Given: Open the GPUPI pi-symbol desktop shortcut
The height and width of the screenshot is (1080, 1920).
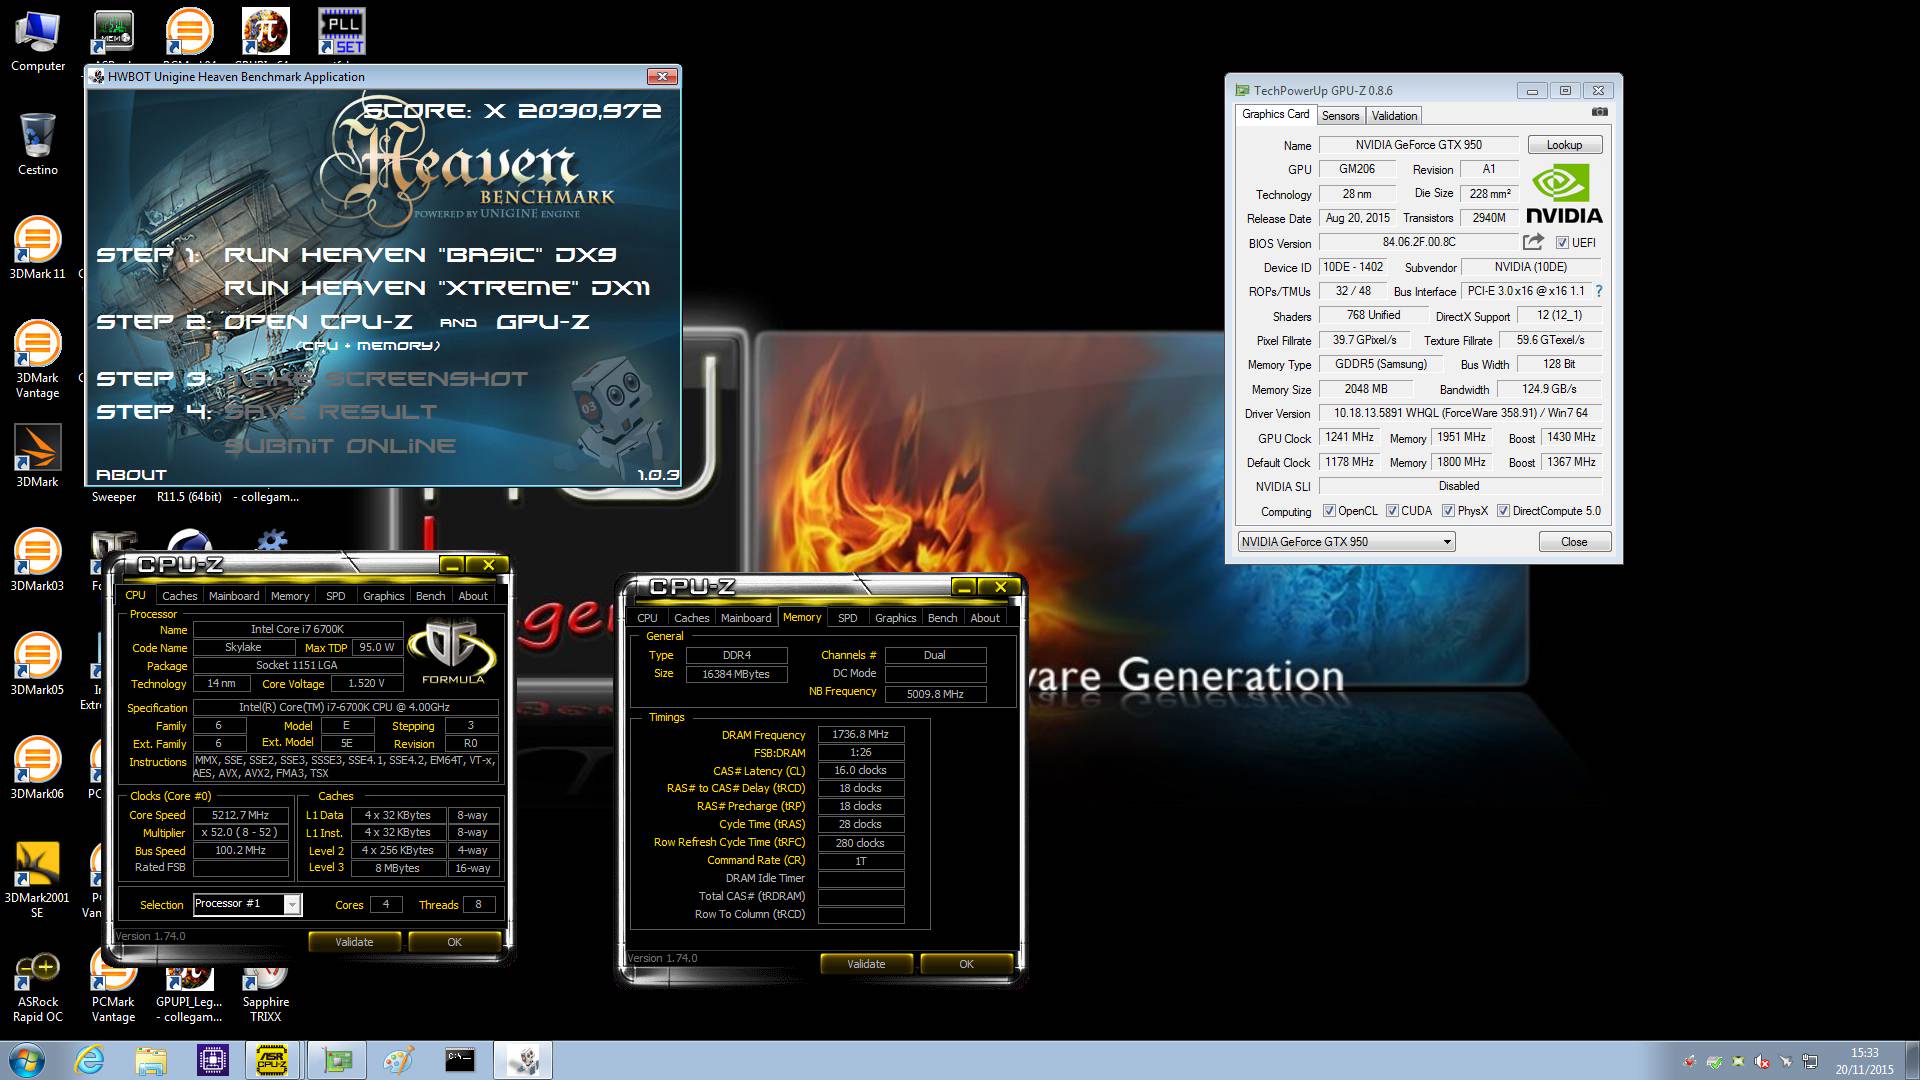Looking at the screenshot, I should (266, 31).
